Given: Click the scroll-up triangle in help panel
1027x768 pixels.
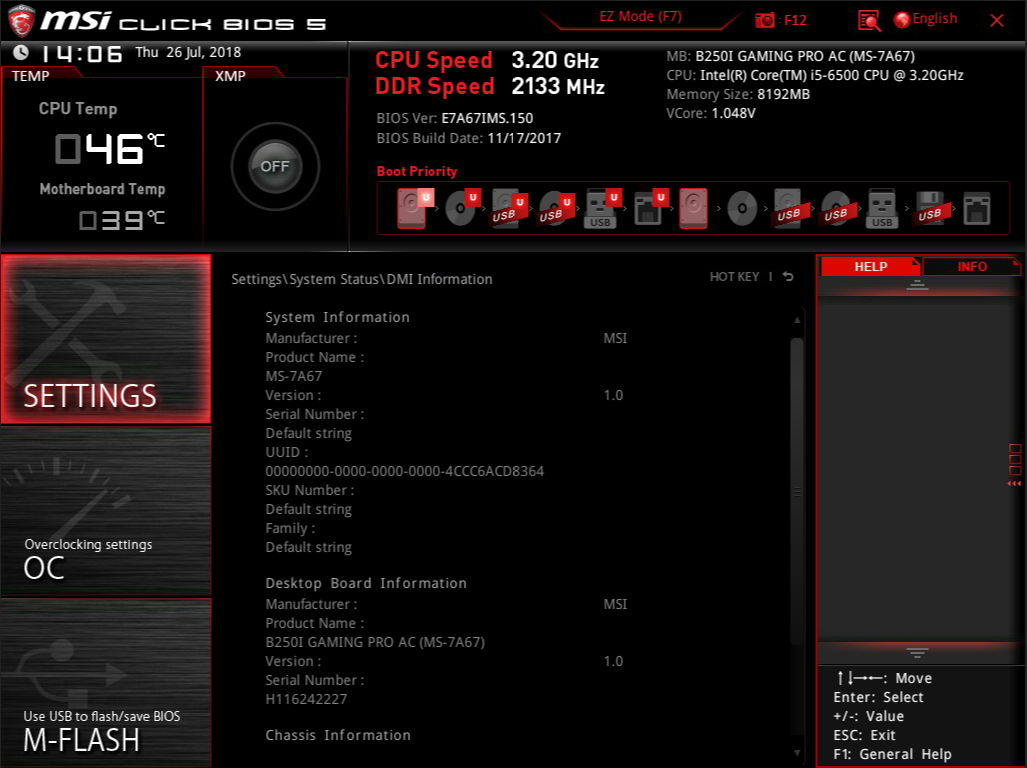Looking at the screenshot, I should click(918, 285).
